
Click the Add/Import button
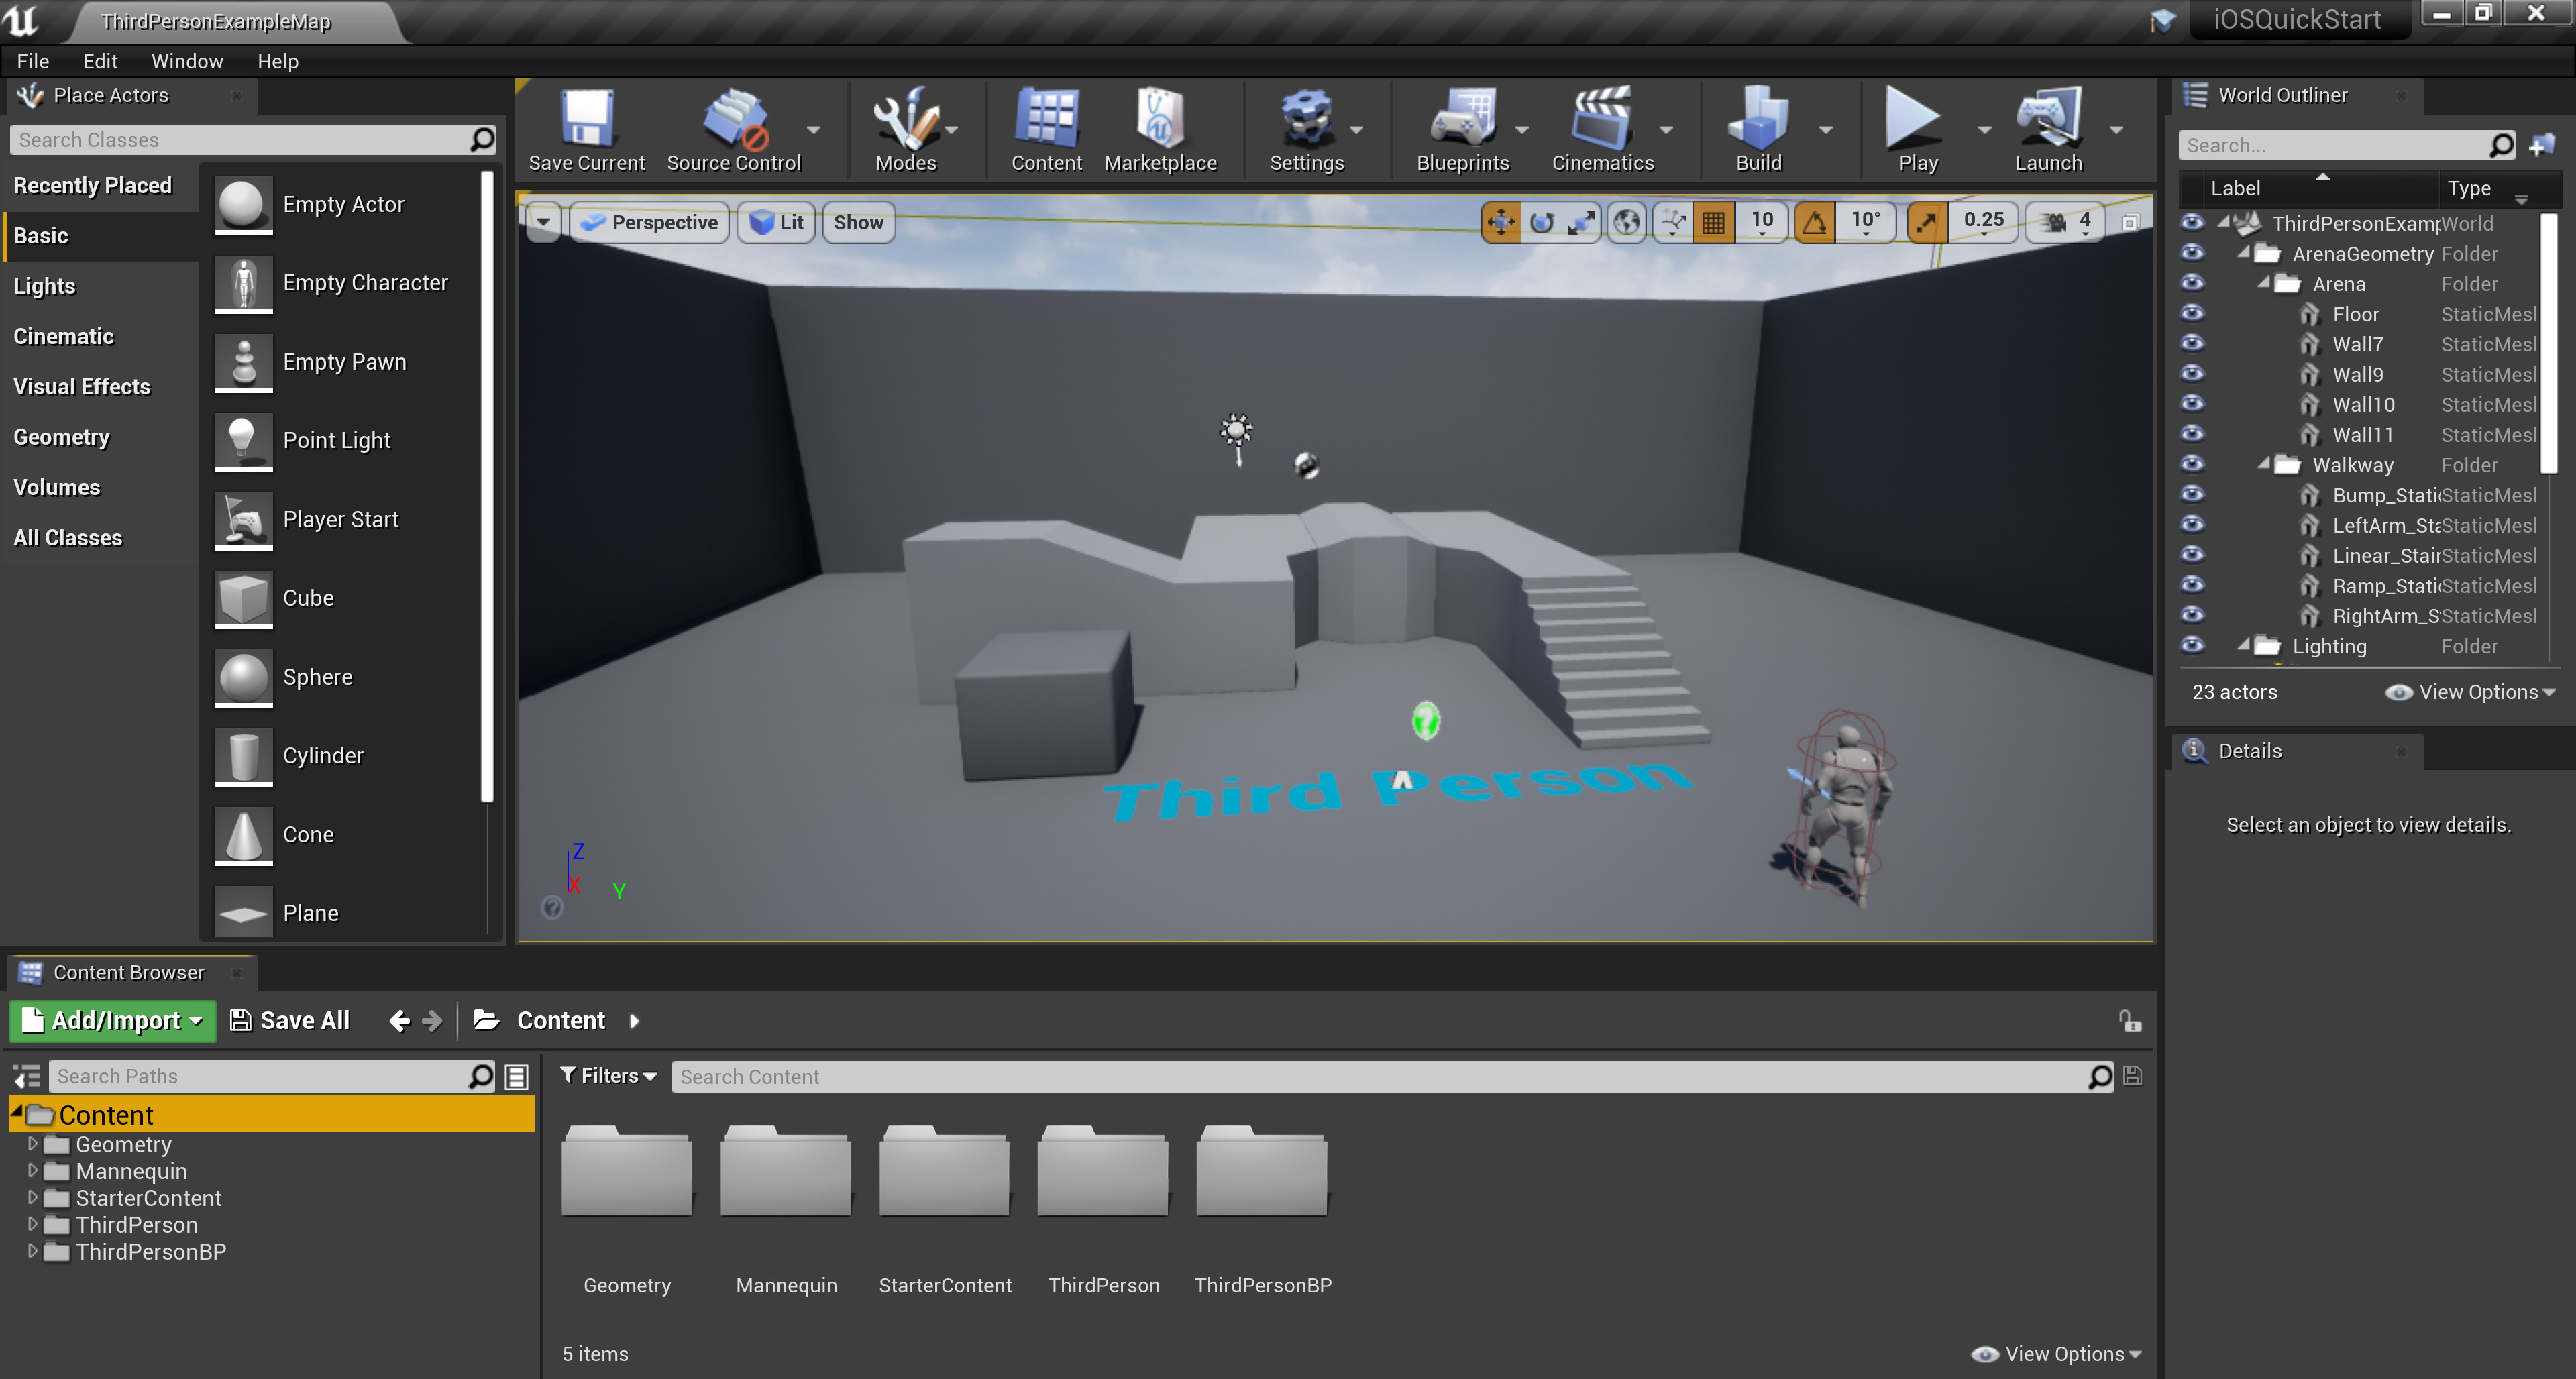(x=113, y=1020)
